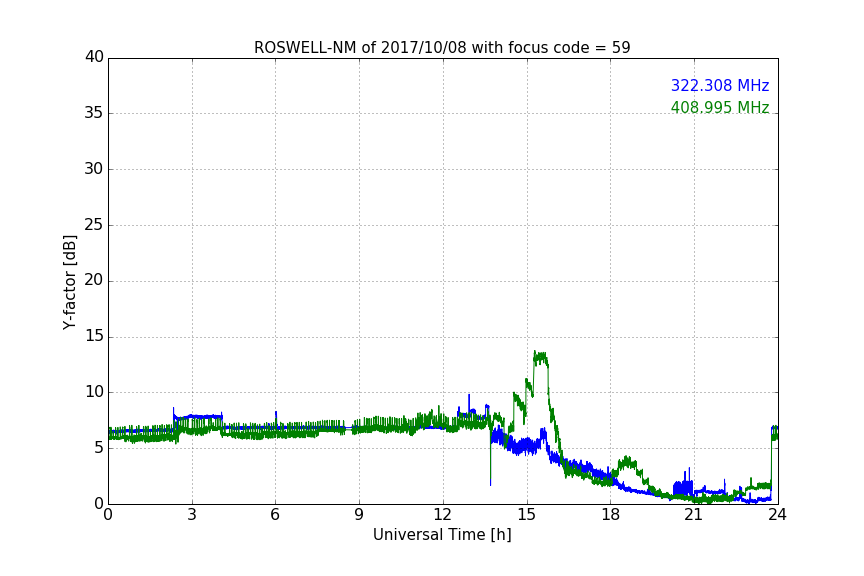Click the y-axis tick value 30

click(x=94, y=169)
